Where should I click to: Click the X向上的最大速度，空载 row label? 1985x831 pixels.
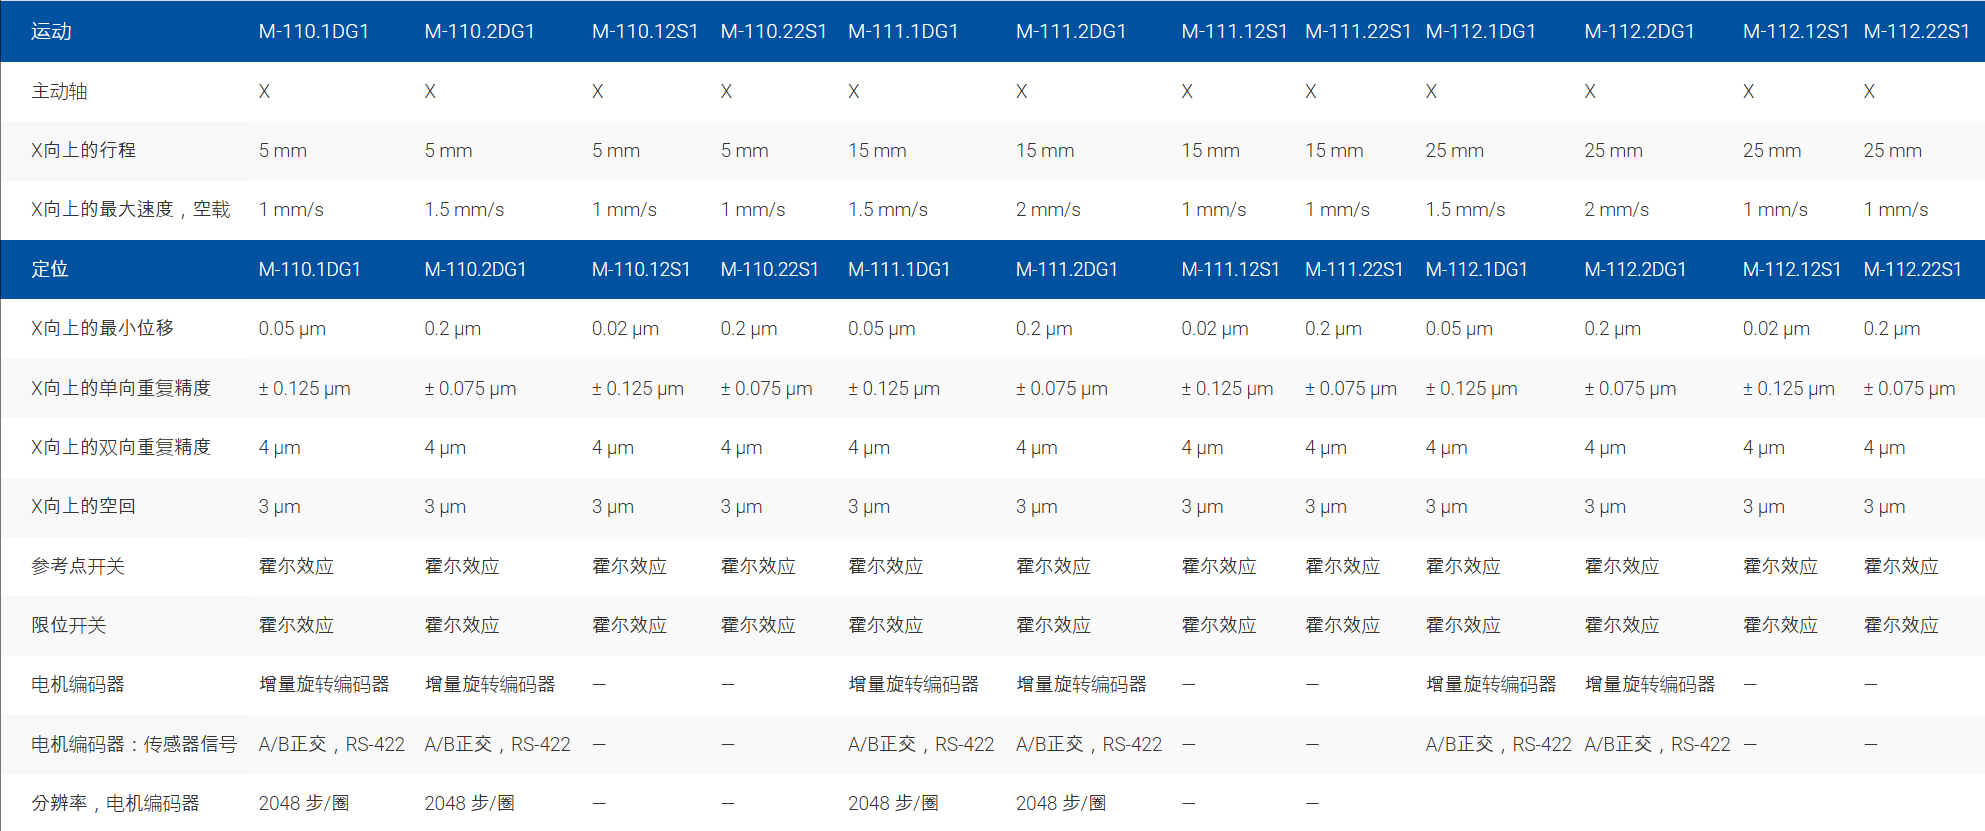[130, 210]
